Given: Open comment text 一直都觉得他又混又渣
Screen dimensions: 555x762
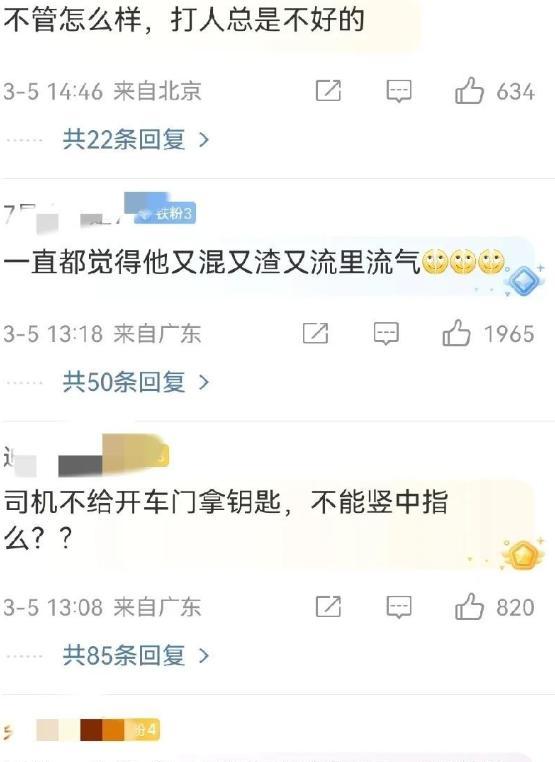Looking at the screenshot, I should [212, 262].
